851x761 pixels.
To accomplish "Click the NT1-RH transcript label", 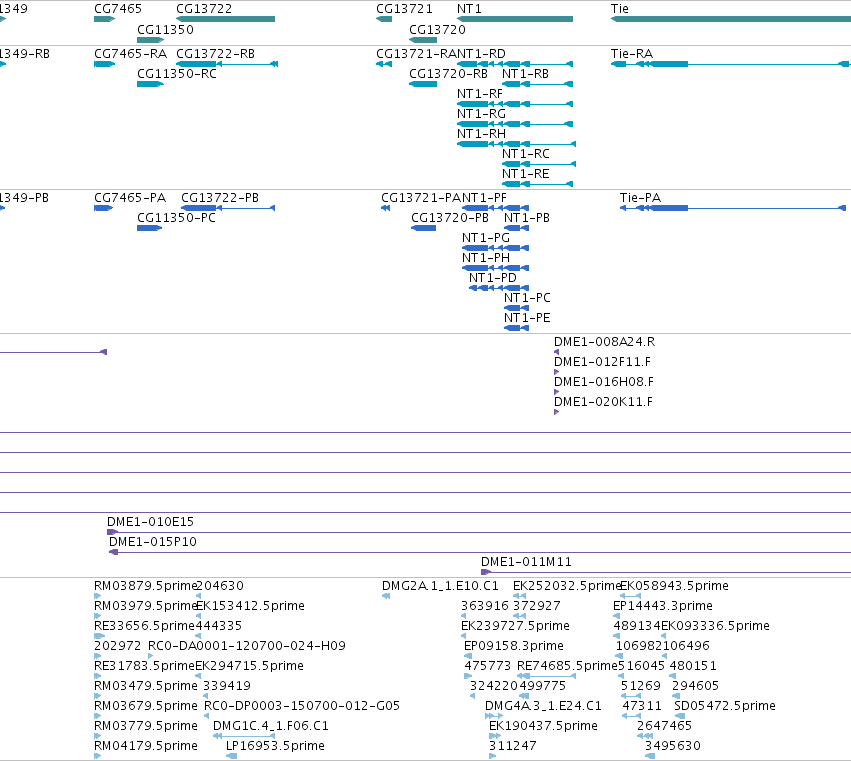I will (x=481, y=134).
